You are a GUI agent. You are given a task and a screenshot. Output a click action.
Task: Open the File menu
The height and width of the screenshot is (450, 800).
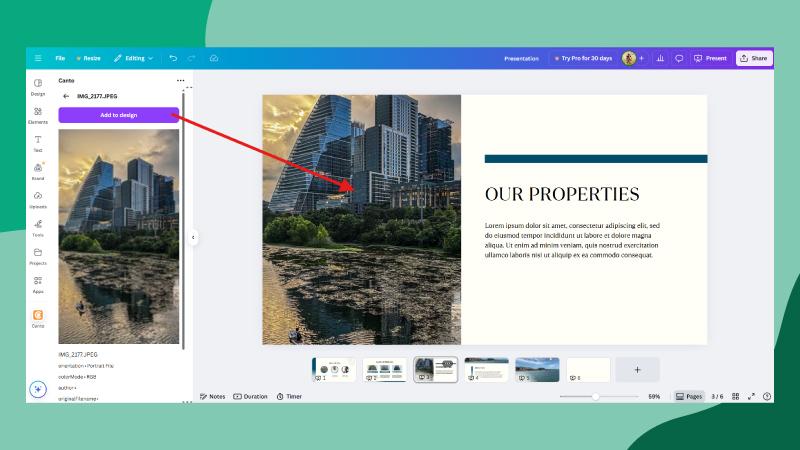point(60,58)
